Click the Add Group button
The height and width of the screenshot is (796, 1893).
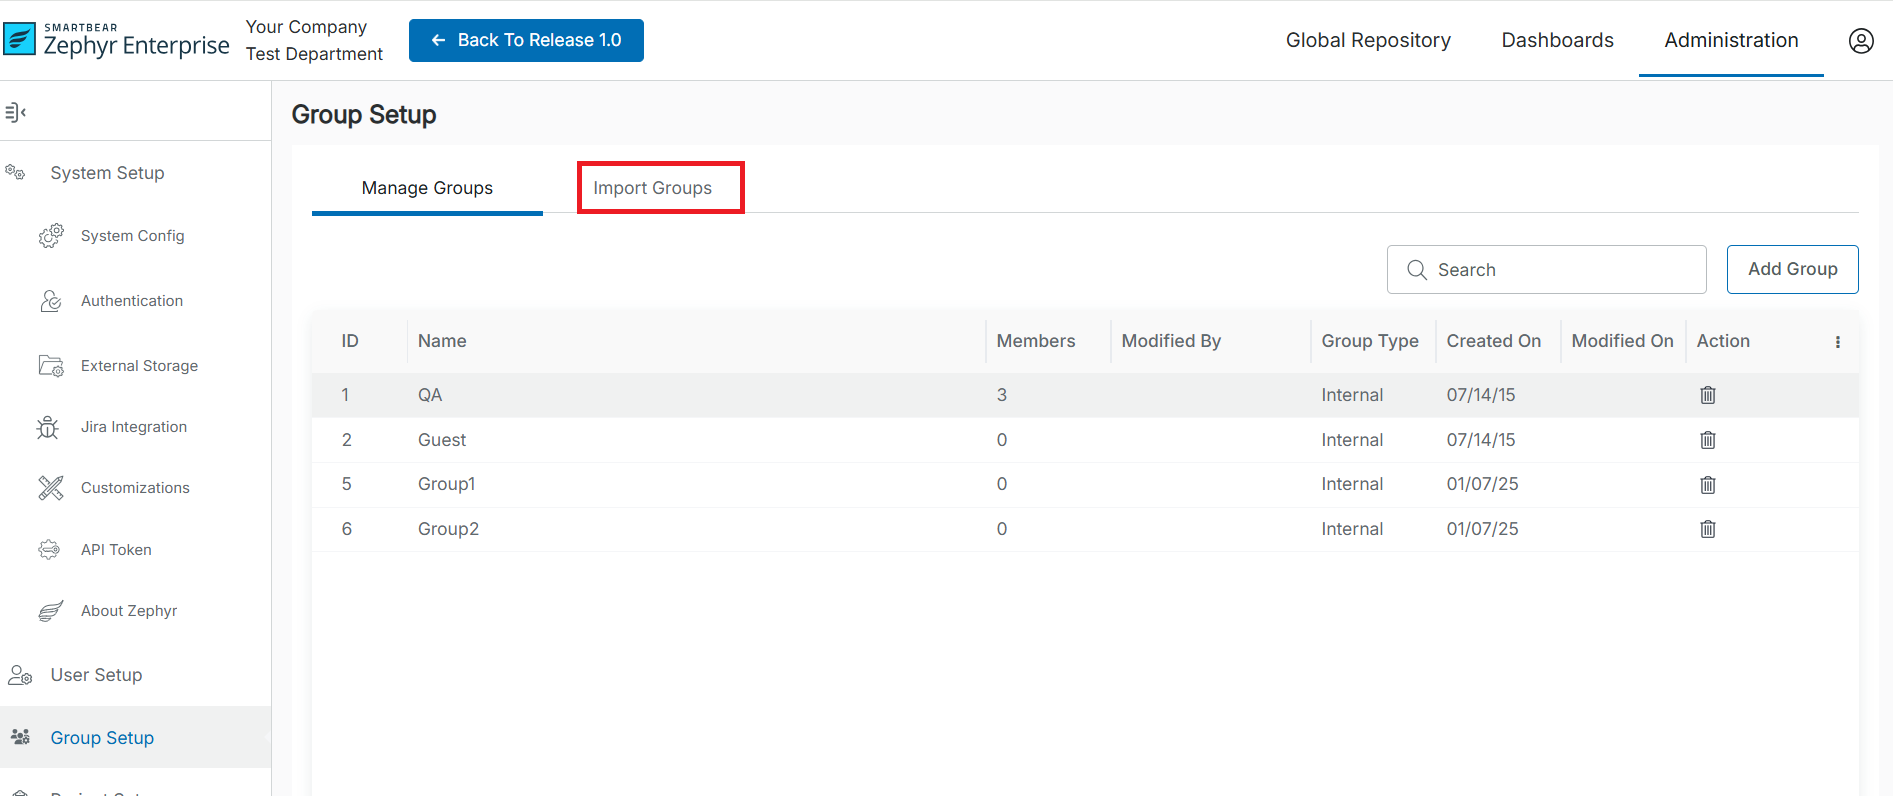[1791, 269]
